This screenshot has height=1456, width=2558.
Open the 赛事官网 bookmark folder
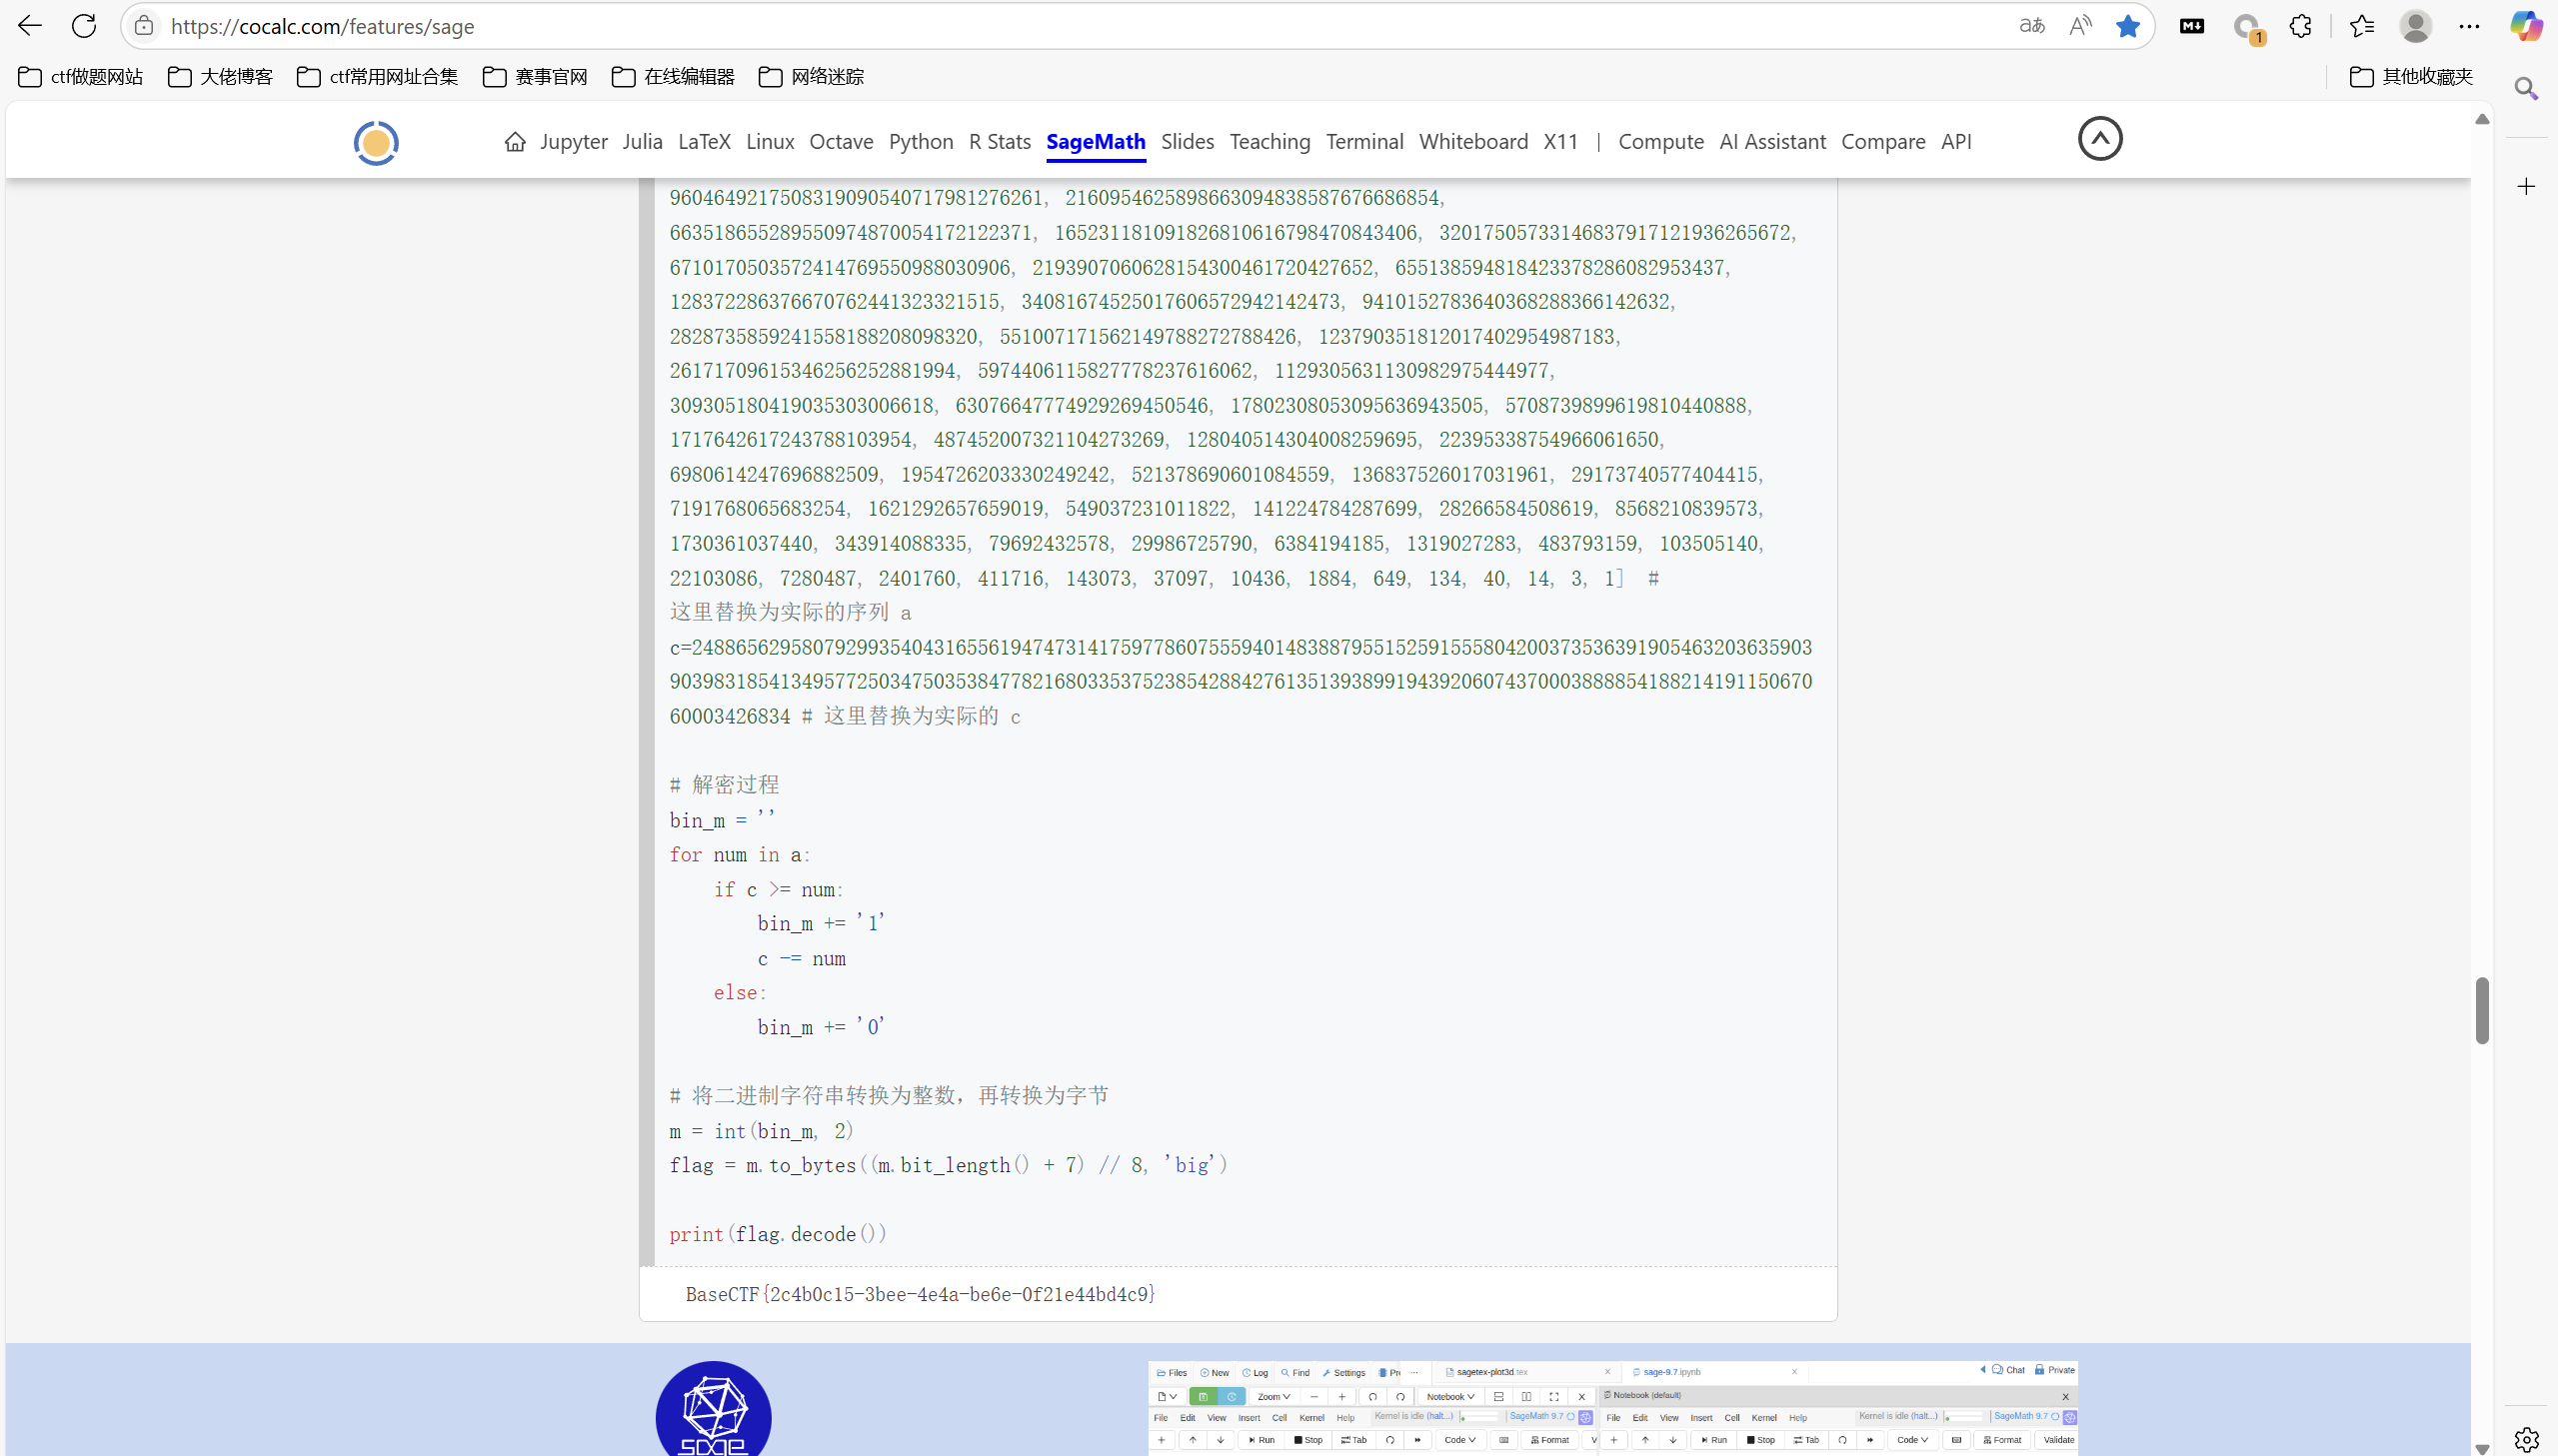tap(535, 77)
